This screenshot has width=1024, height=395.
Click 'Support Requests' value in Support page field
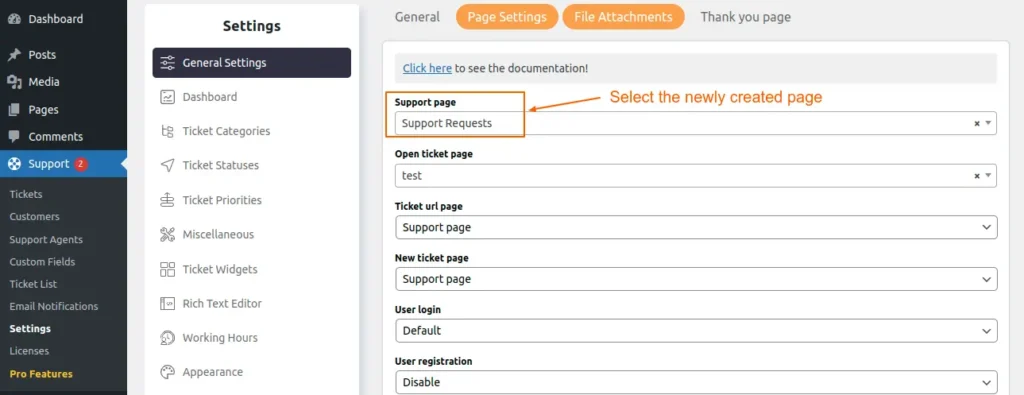(447, 123)
